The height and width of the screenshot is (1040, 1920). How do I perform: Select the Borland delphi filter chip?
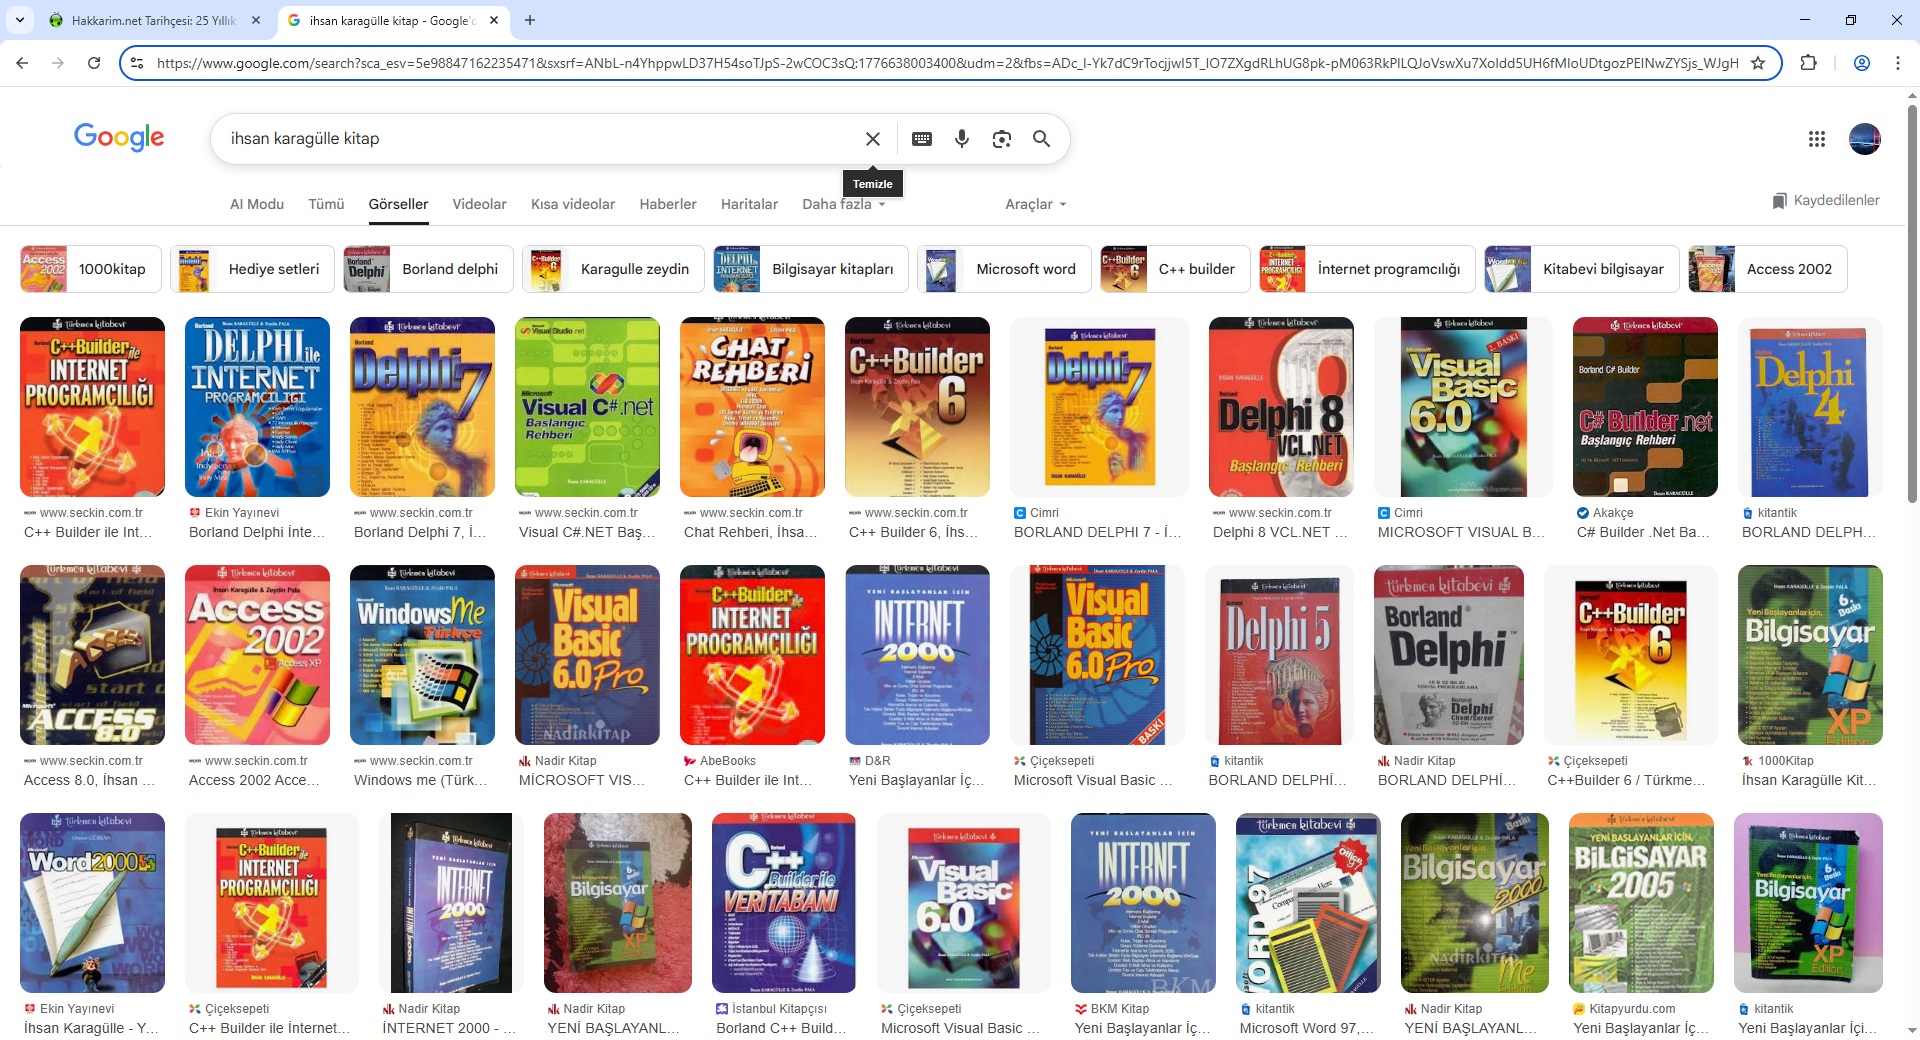(428, 269)
